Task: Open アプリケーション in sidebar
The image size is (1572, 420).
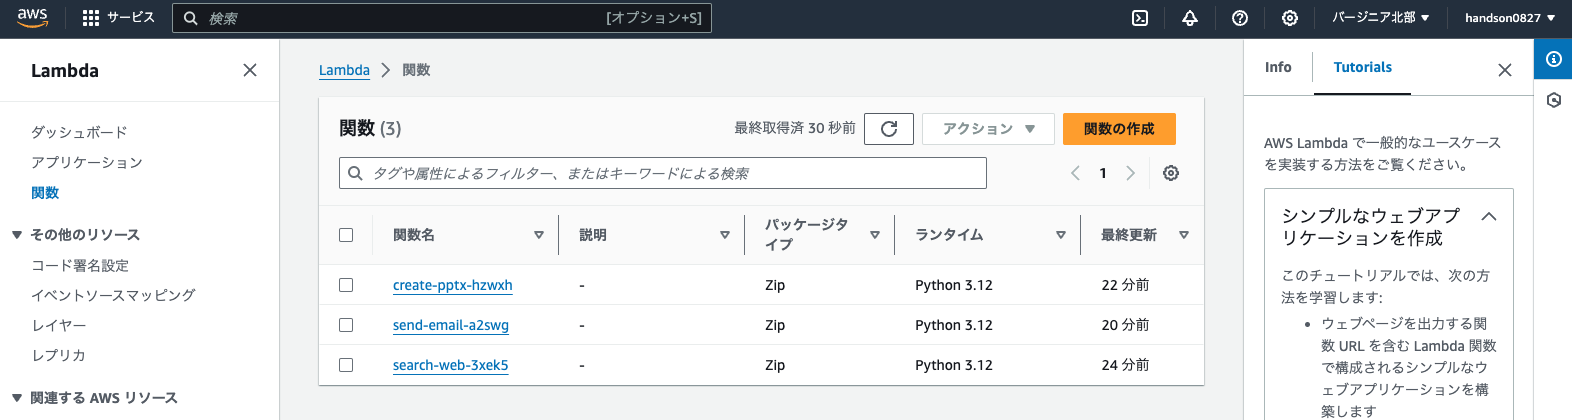Action: 87,162
